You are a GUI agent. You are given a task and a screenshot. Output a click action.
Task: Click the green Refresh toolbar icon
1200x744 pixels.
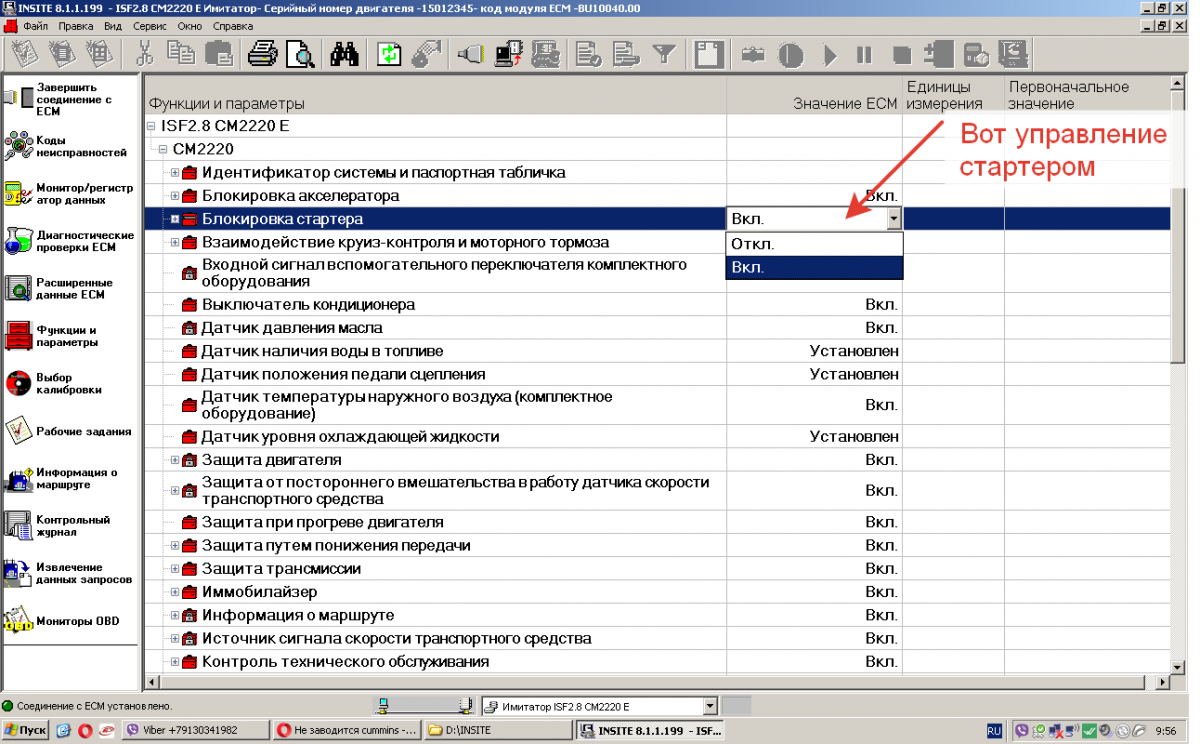pos(389,53)
